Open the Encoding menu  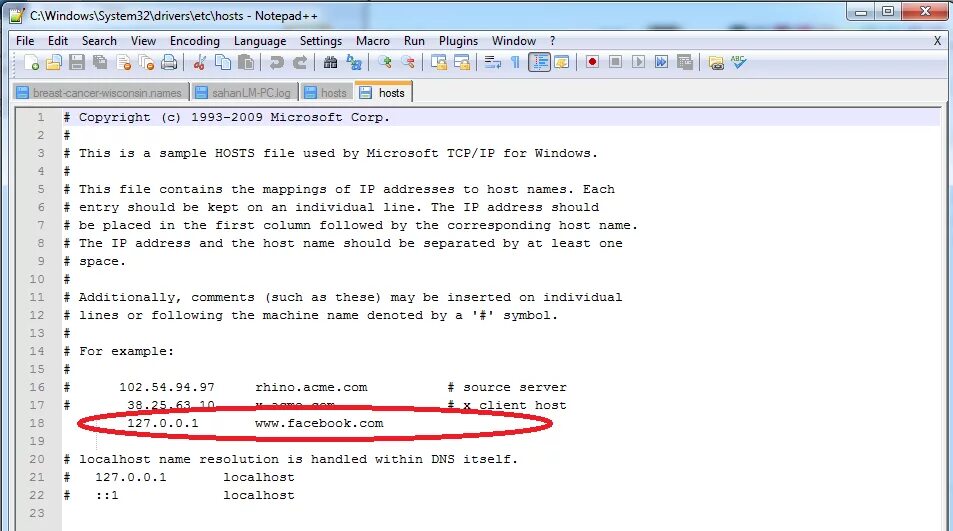pyautogui.click(x=194, y=41)
